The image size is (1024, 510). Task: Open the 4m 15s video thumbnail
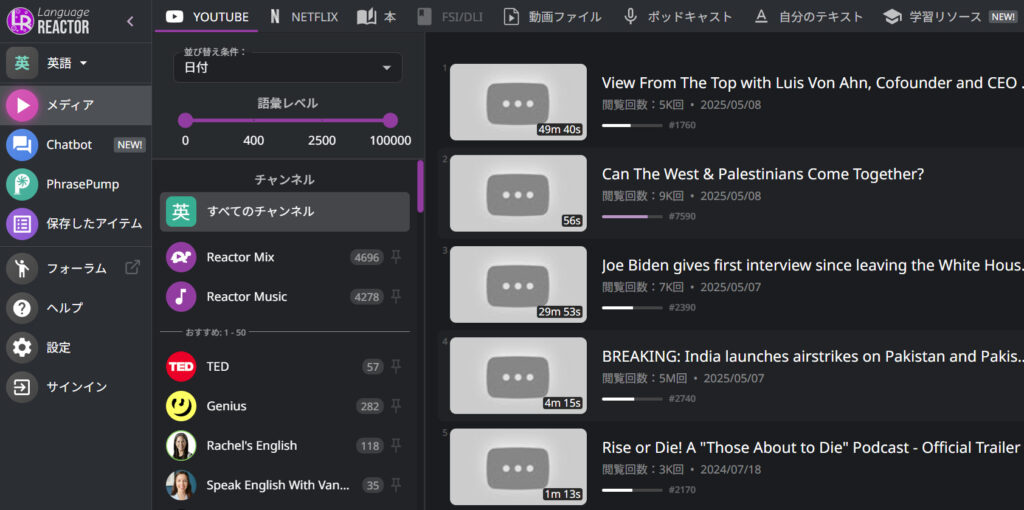tap(519, 375)
